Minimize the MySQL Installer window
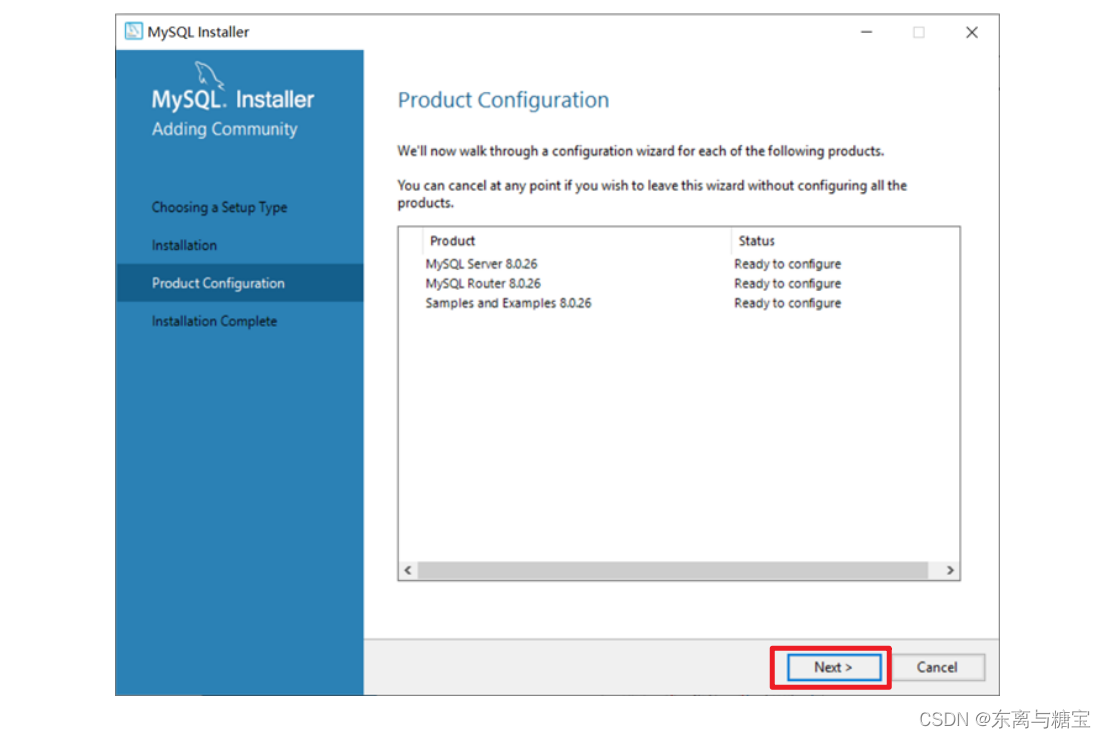This screenshot has height=738, width=1106. point(866,32)
